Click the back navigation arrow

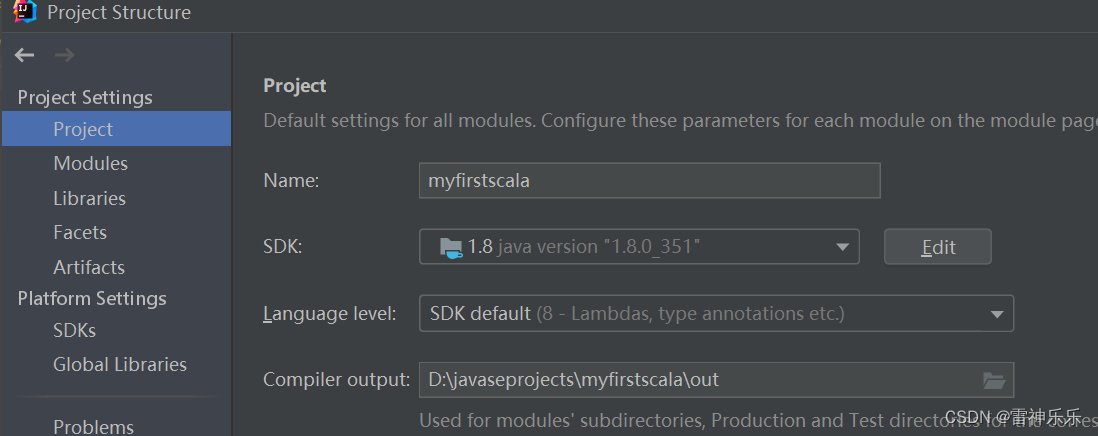(x=25, y=55)
